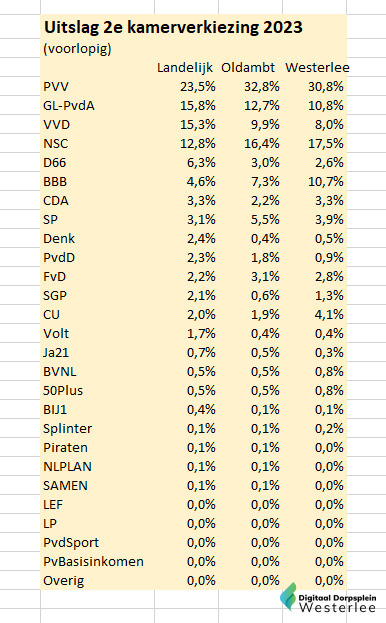Select the title cell Uitslag 2e kamerverkiezing 2023

pos(173,27)
